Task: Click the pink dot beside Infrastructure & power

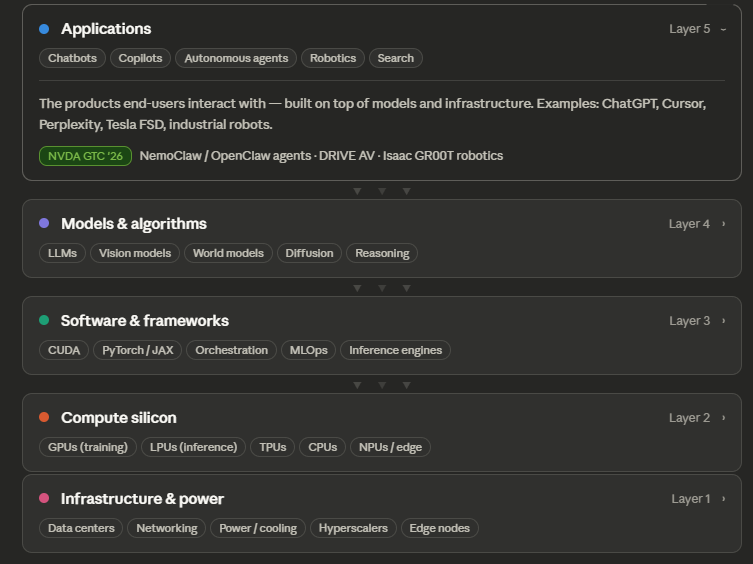Action: [44, 498]
